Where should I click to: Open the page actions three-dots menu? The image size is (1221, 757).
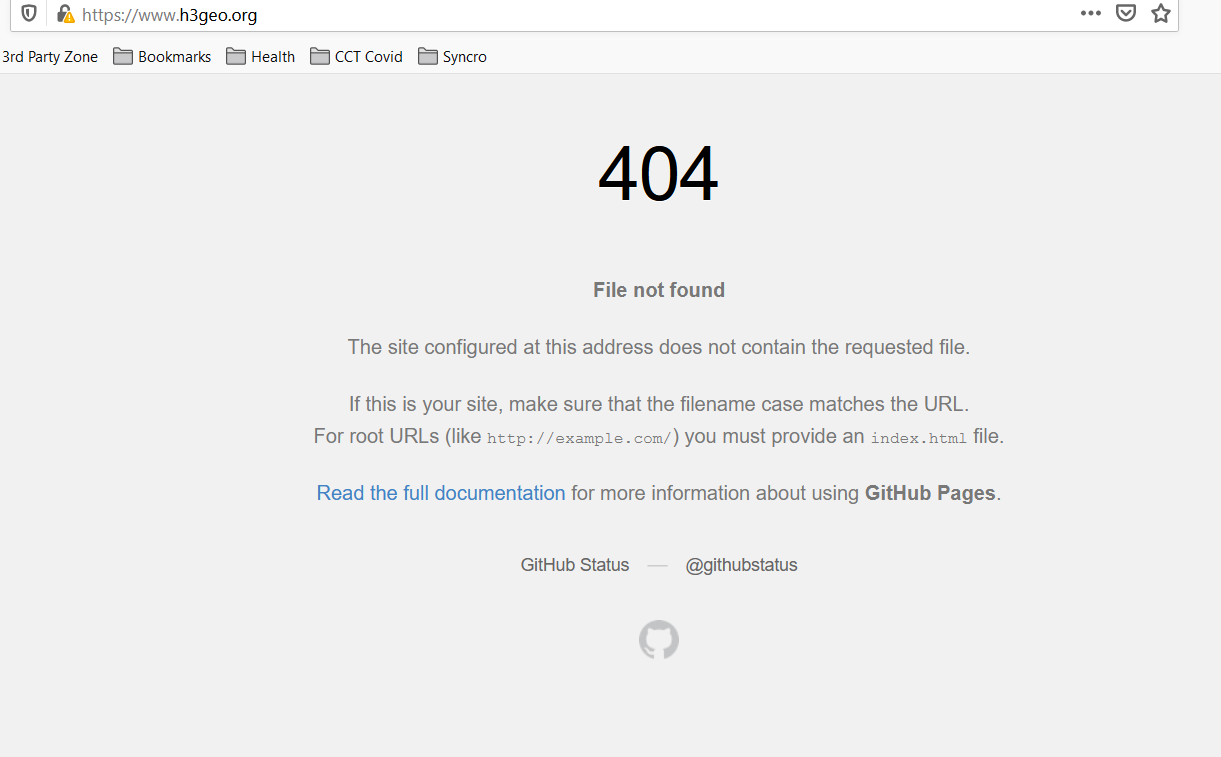pyautogui.click(x=1091, y=14)
